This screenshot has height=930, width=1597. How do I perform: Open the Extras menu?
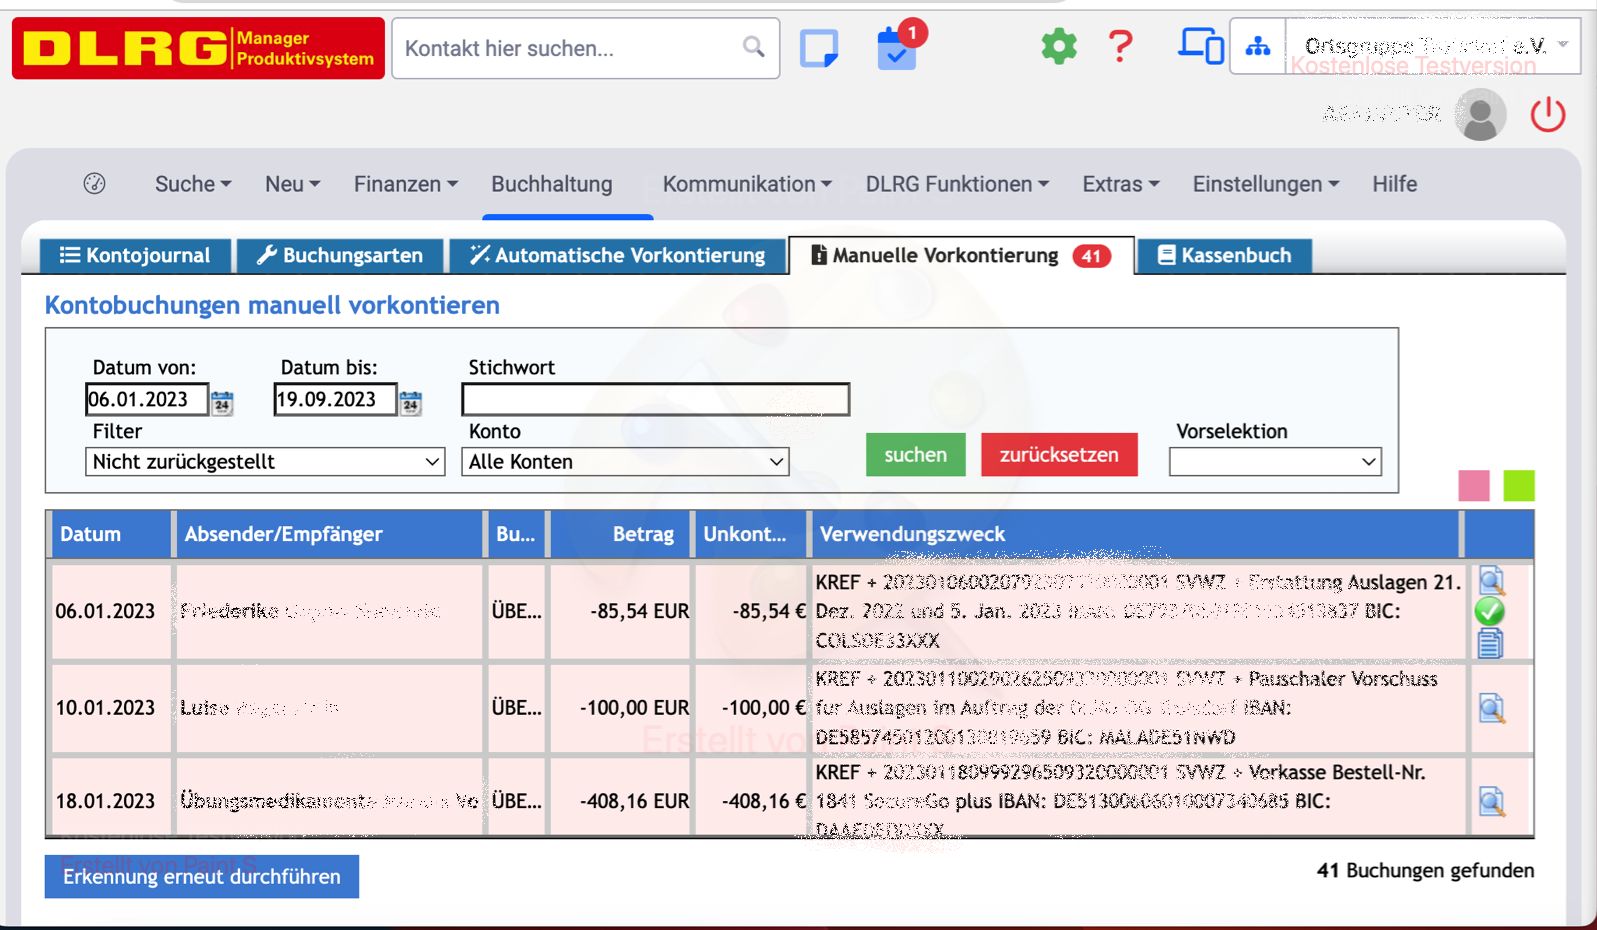point(1121,184)
